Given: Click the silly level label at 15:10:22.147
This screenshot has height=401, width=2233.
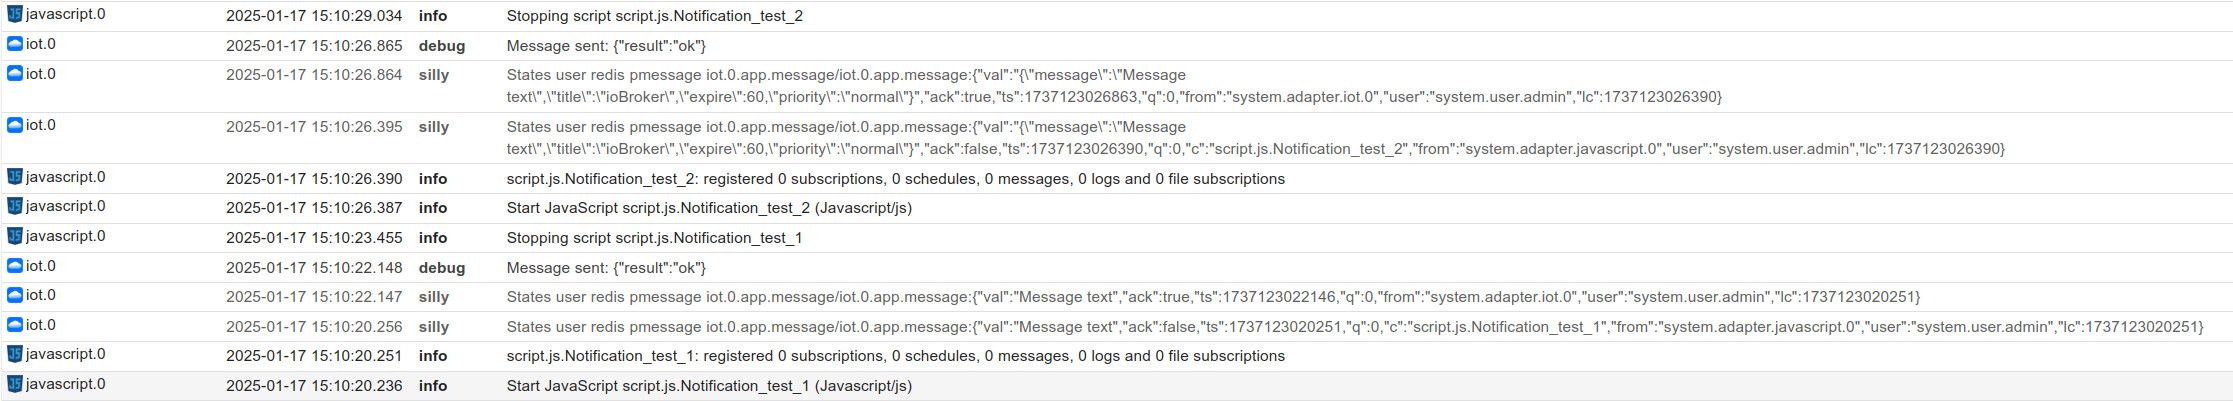Looking at the screenshot, I should coord(434,297).
